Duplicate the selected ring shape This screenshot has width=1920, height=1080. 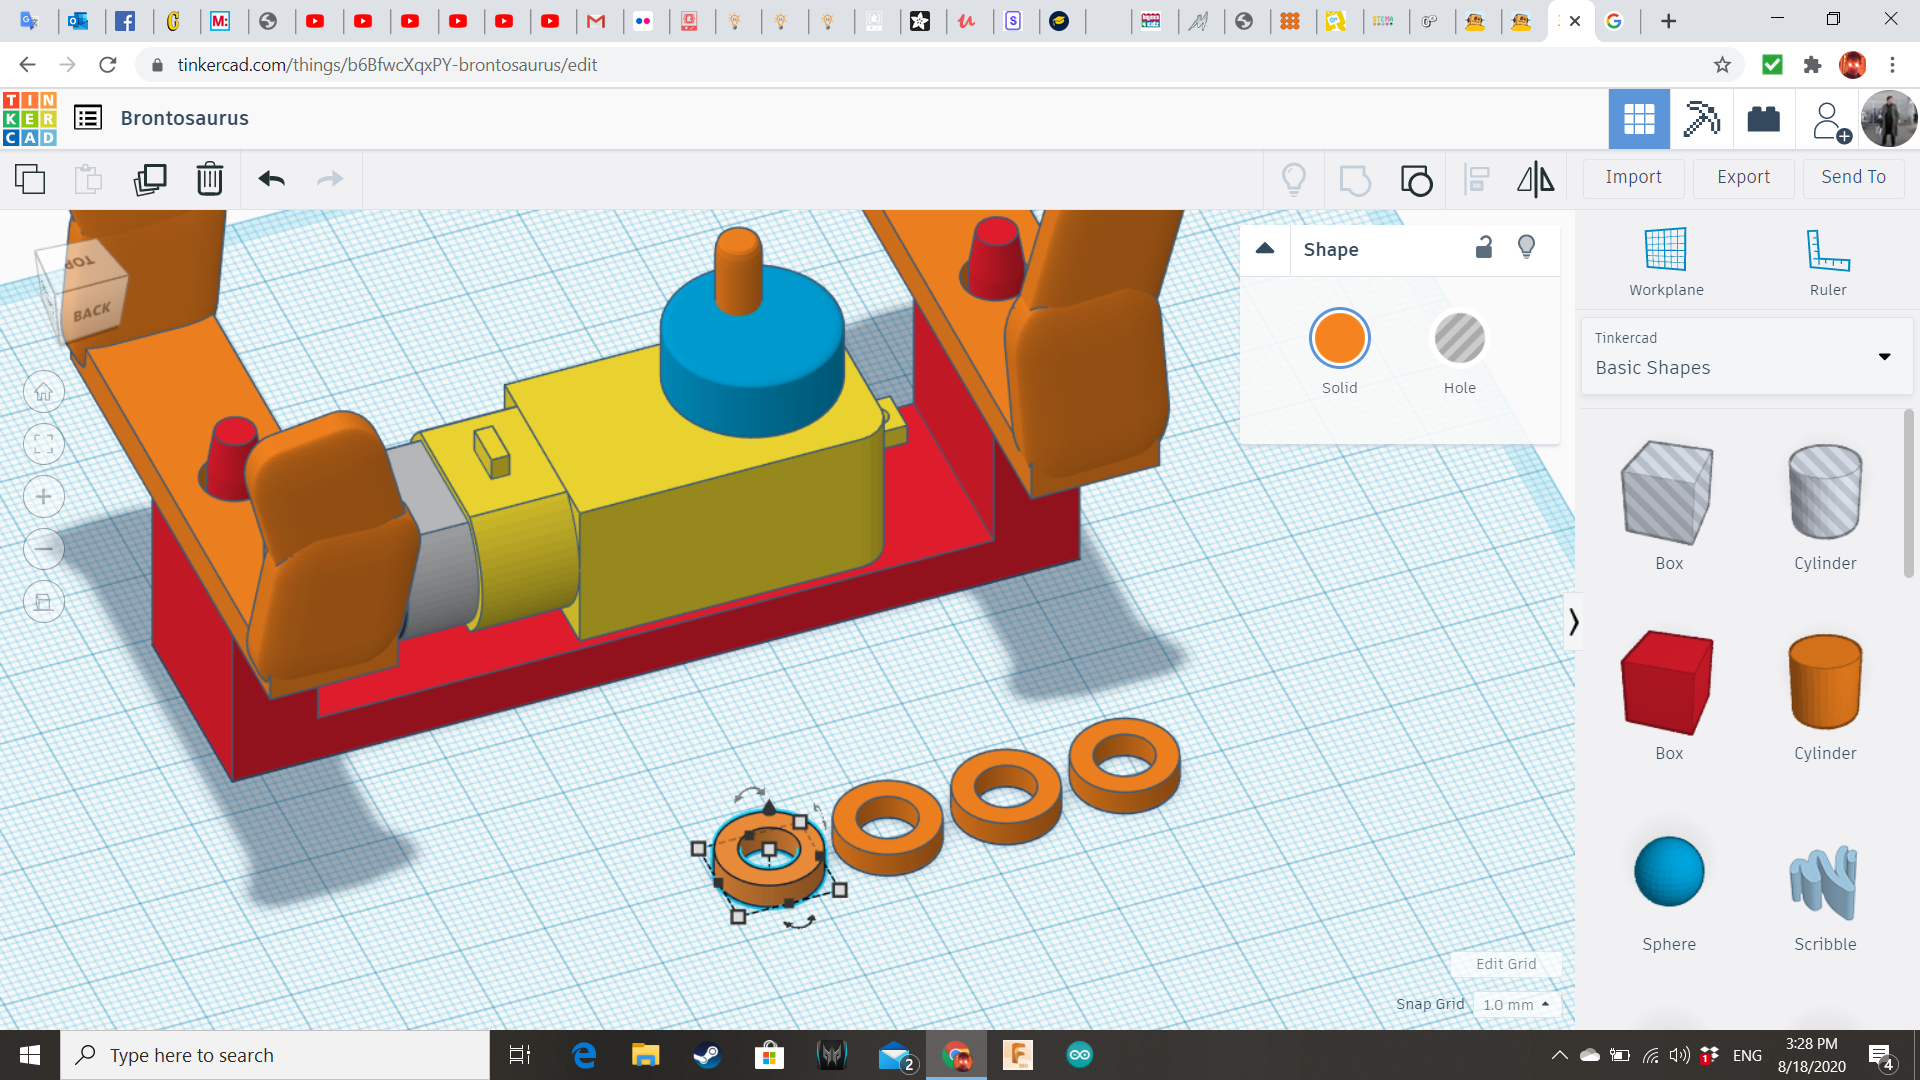tap(150, 179)
